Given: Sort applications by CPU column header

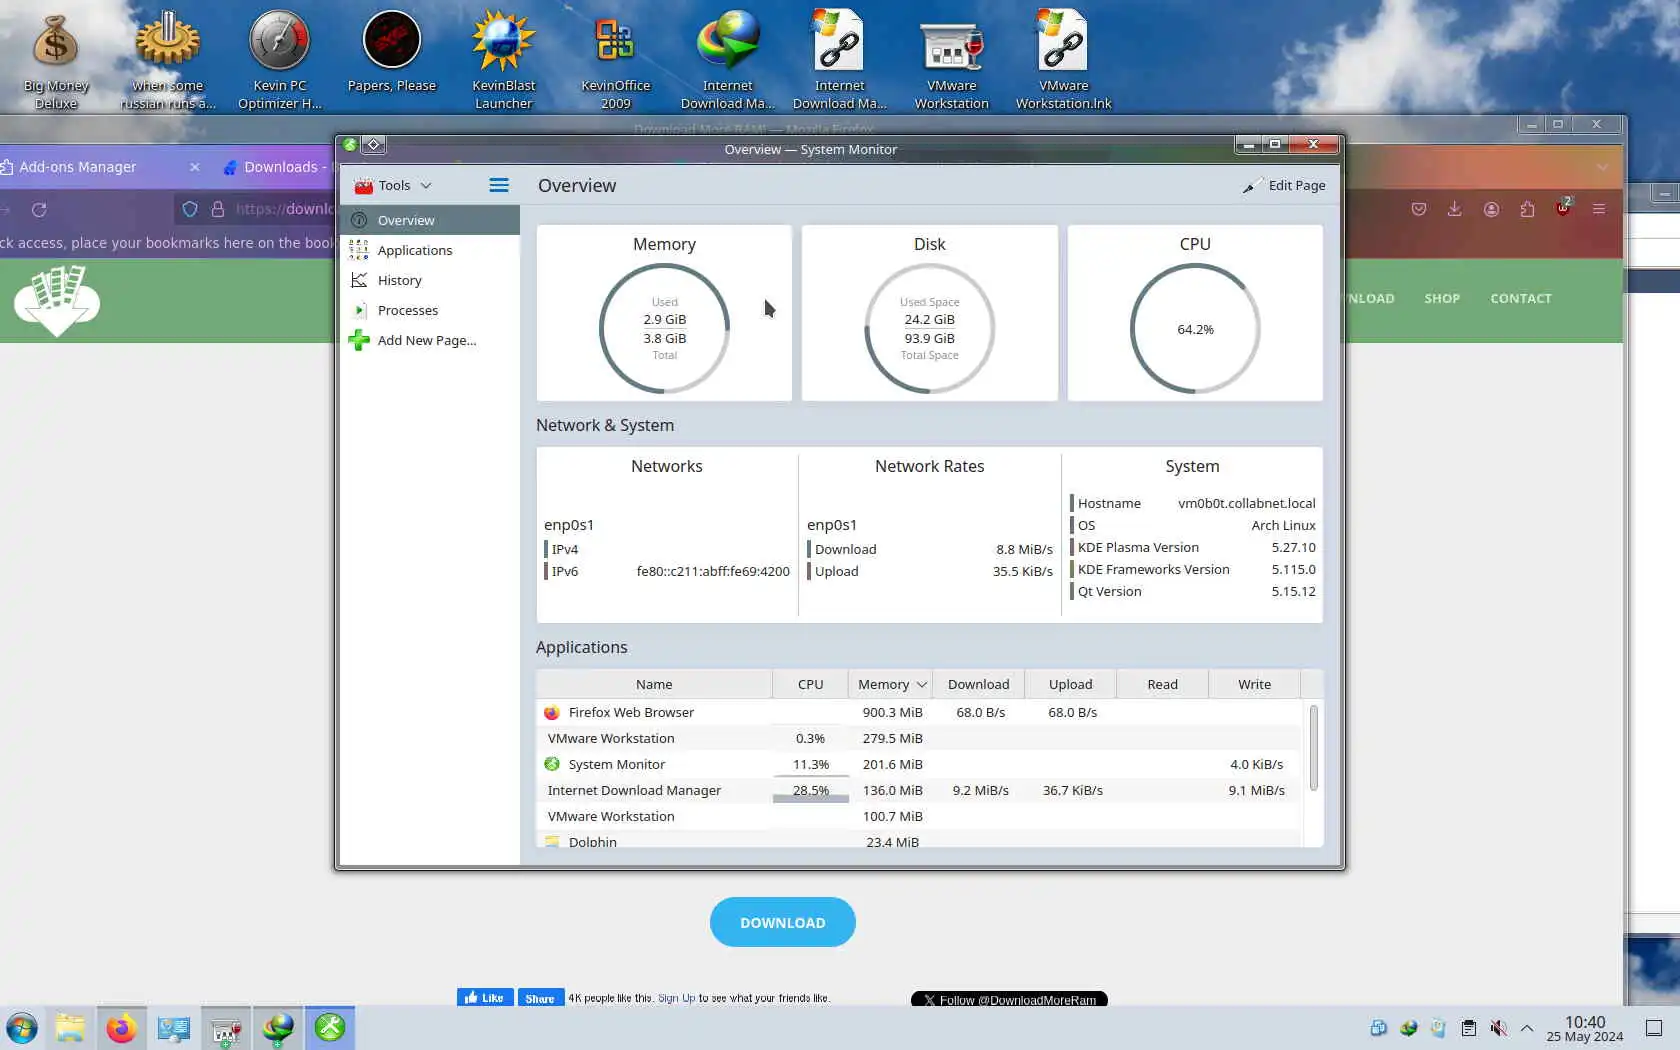Looking at the screenshot, I should (810, 684).
